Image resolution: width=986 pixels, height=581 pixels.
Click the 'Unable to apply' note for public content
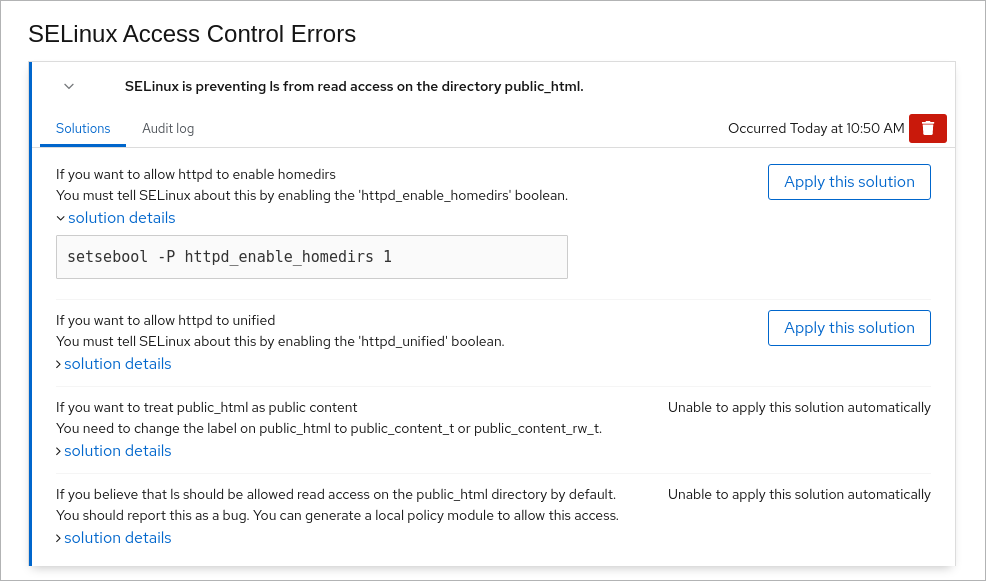coord(799,408)
